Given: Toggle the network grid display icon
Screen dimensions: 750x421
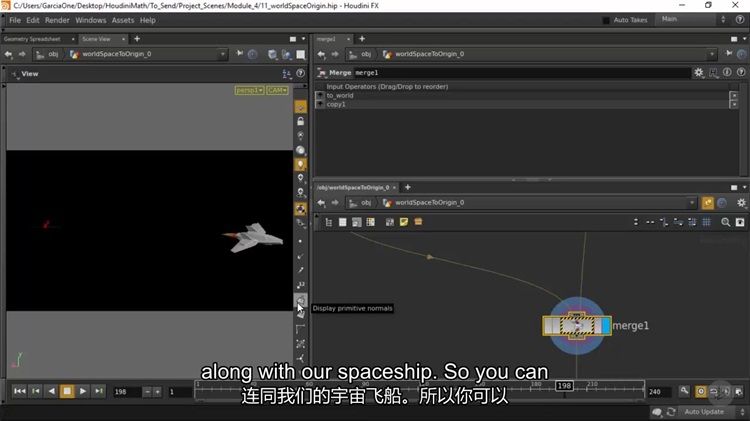Looking at the screenshot, I should click(706, 222).
